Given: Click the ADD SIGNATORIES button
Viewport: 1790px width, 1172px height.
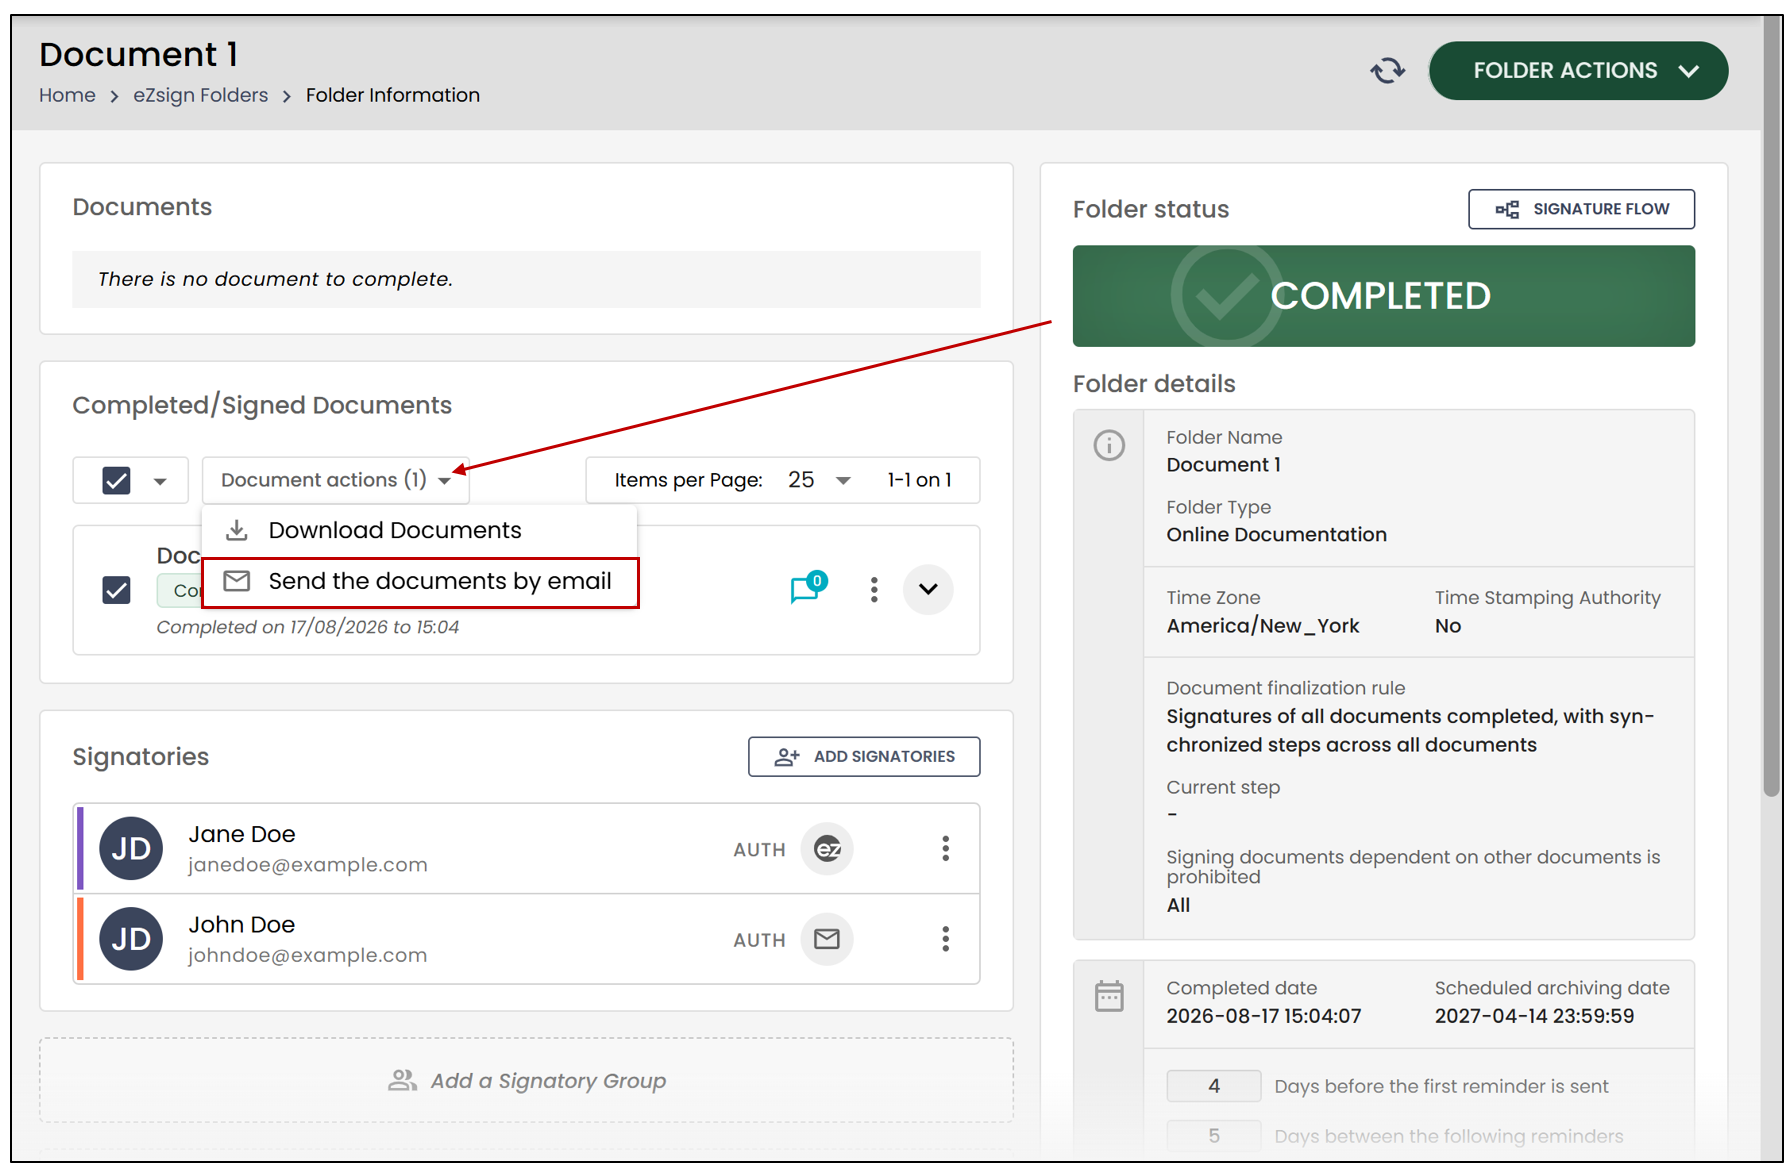Looking at the screenshot, I should click(864, 757).
